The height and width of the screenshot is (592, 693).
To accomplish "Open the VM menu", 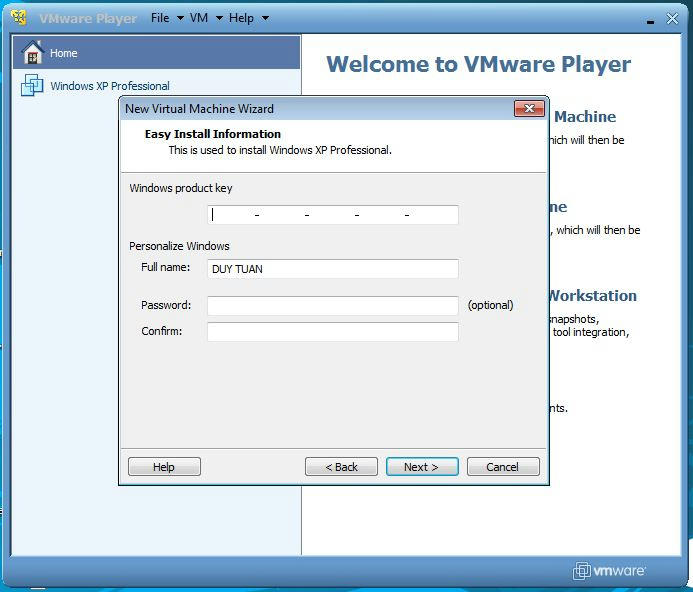I will click(199, 18).
